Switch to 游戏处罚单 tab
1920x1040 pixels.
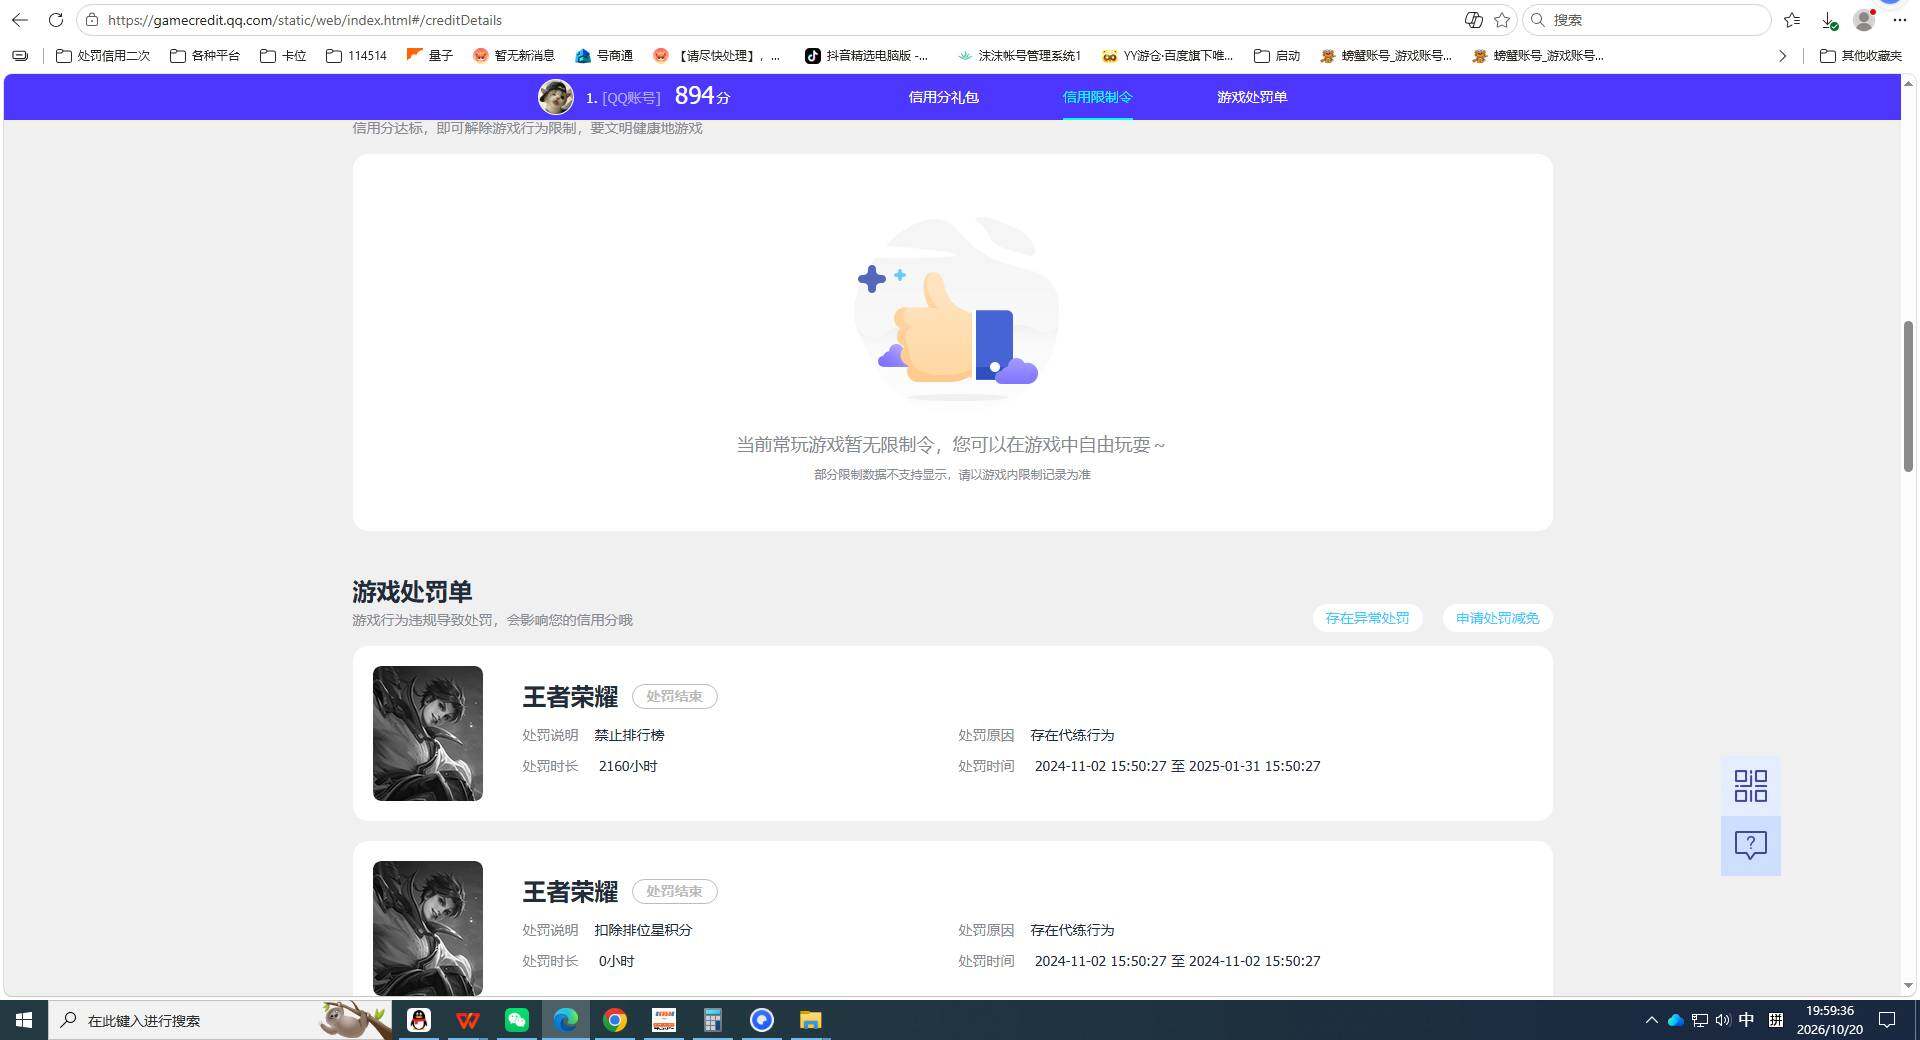pyautogui.click(x=1252, y=97)
